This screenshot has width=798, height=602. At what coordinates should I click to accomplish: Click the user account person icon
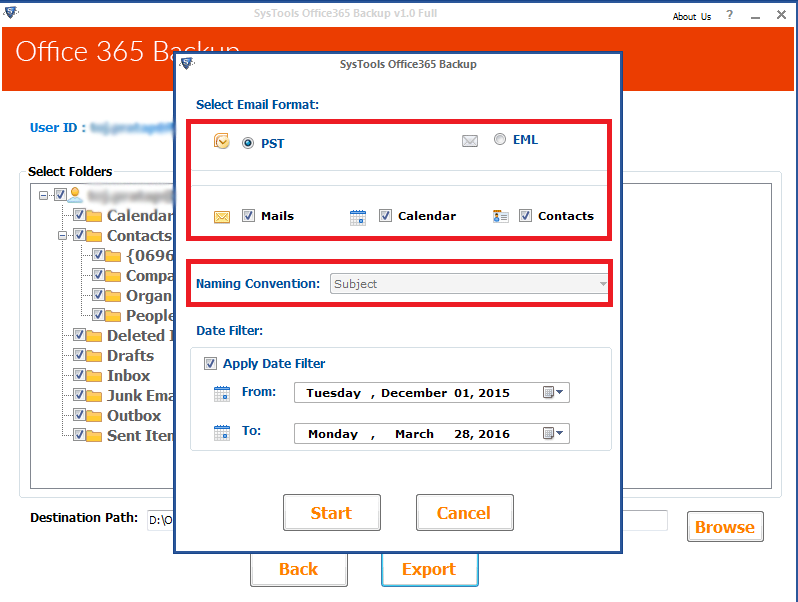(x=75, y=194)
